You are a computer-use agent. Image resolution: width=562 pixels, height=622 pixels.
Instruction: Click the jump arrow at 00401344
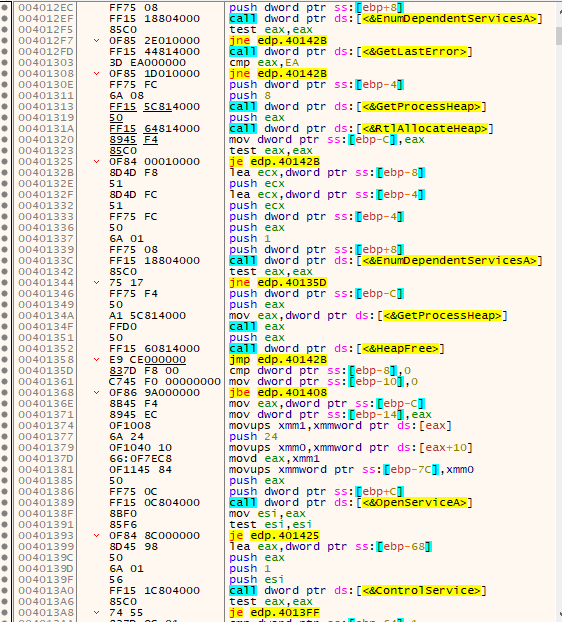(x=96, y=282)
